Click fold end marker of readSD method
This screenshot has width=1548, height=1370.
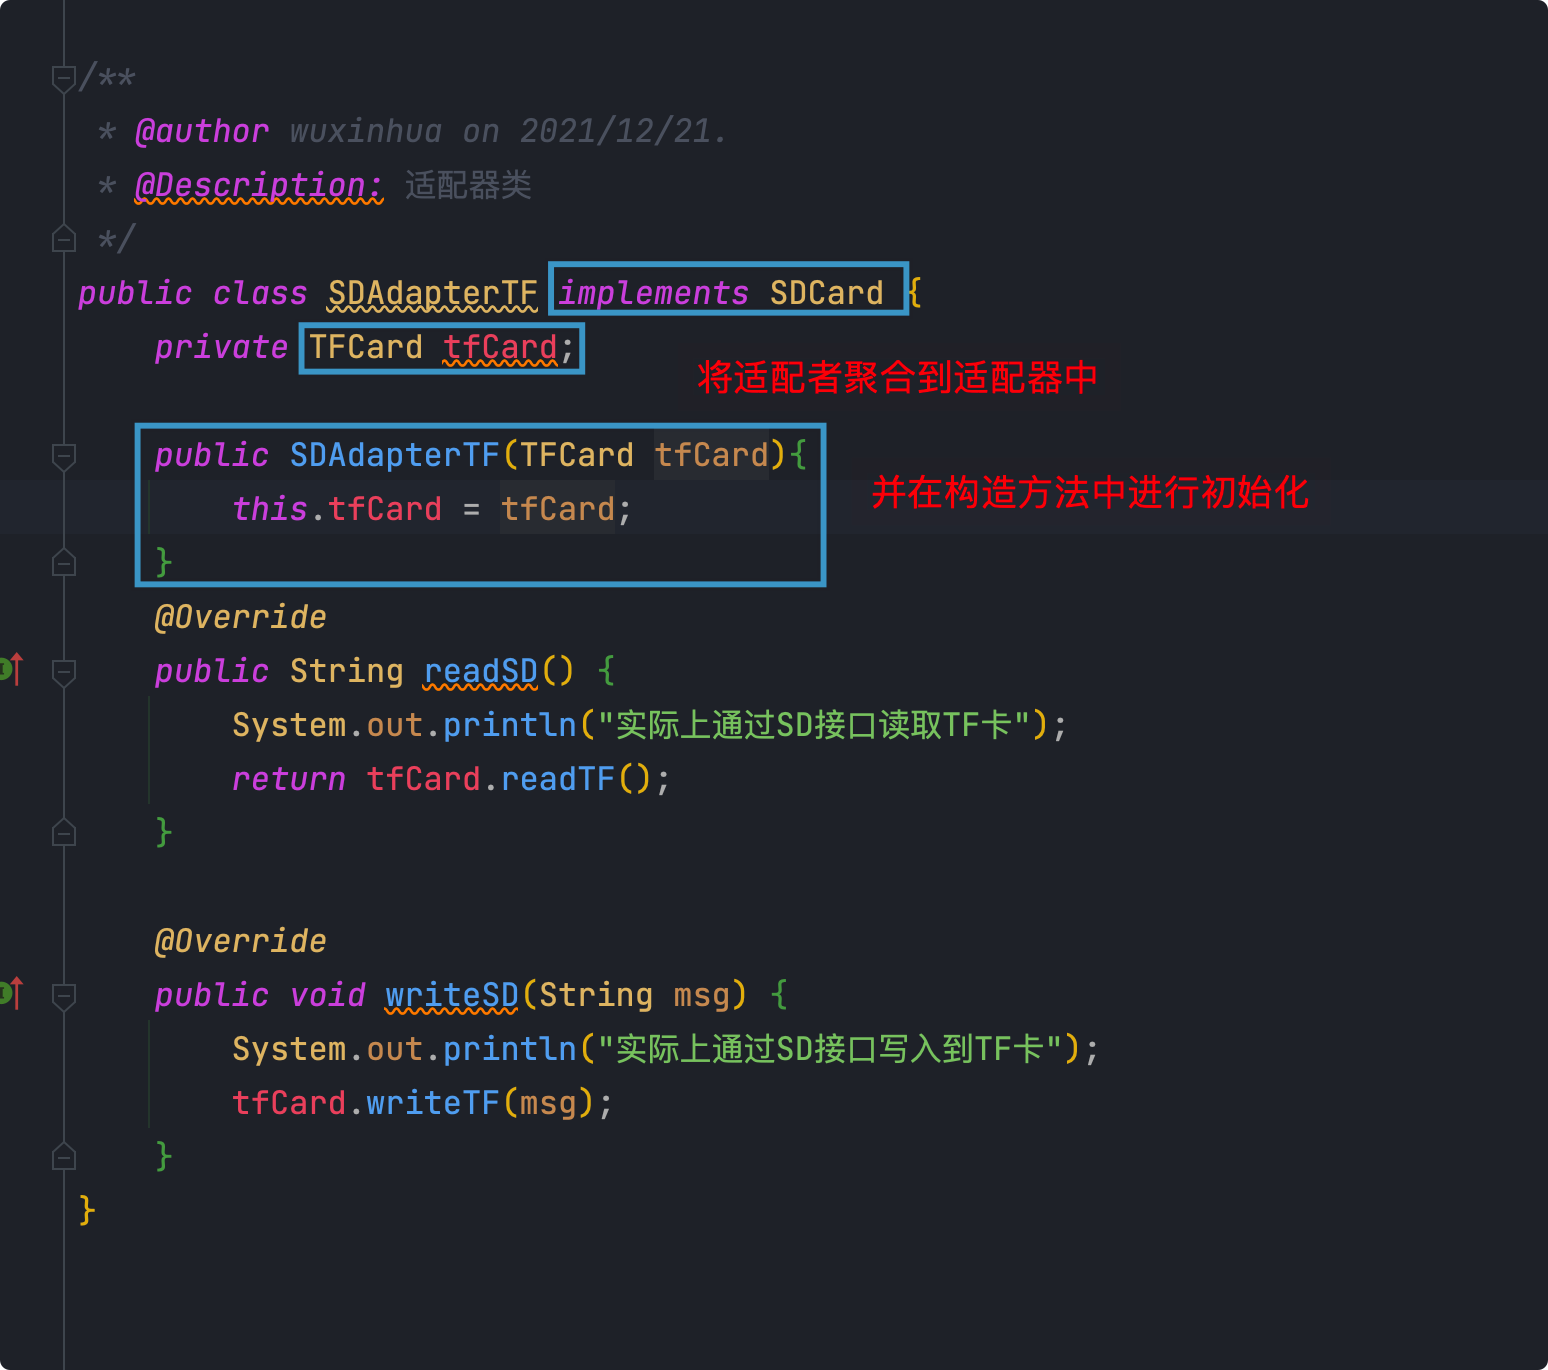(x=64, y=833)
